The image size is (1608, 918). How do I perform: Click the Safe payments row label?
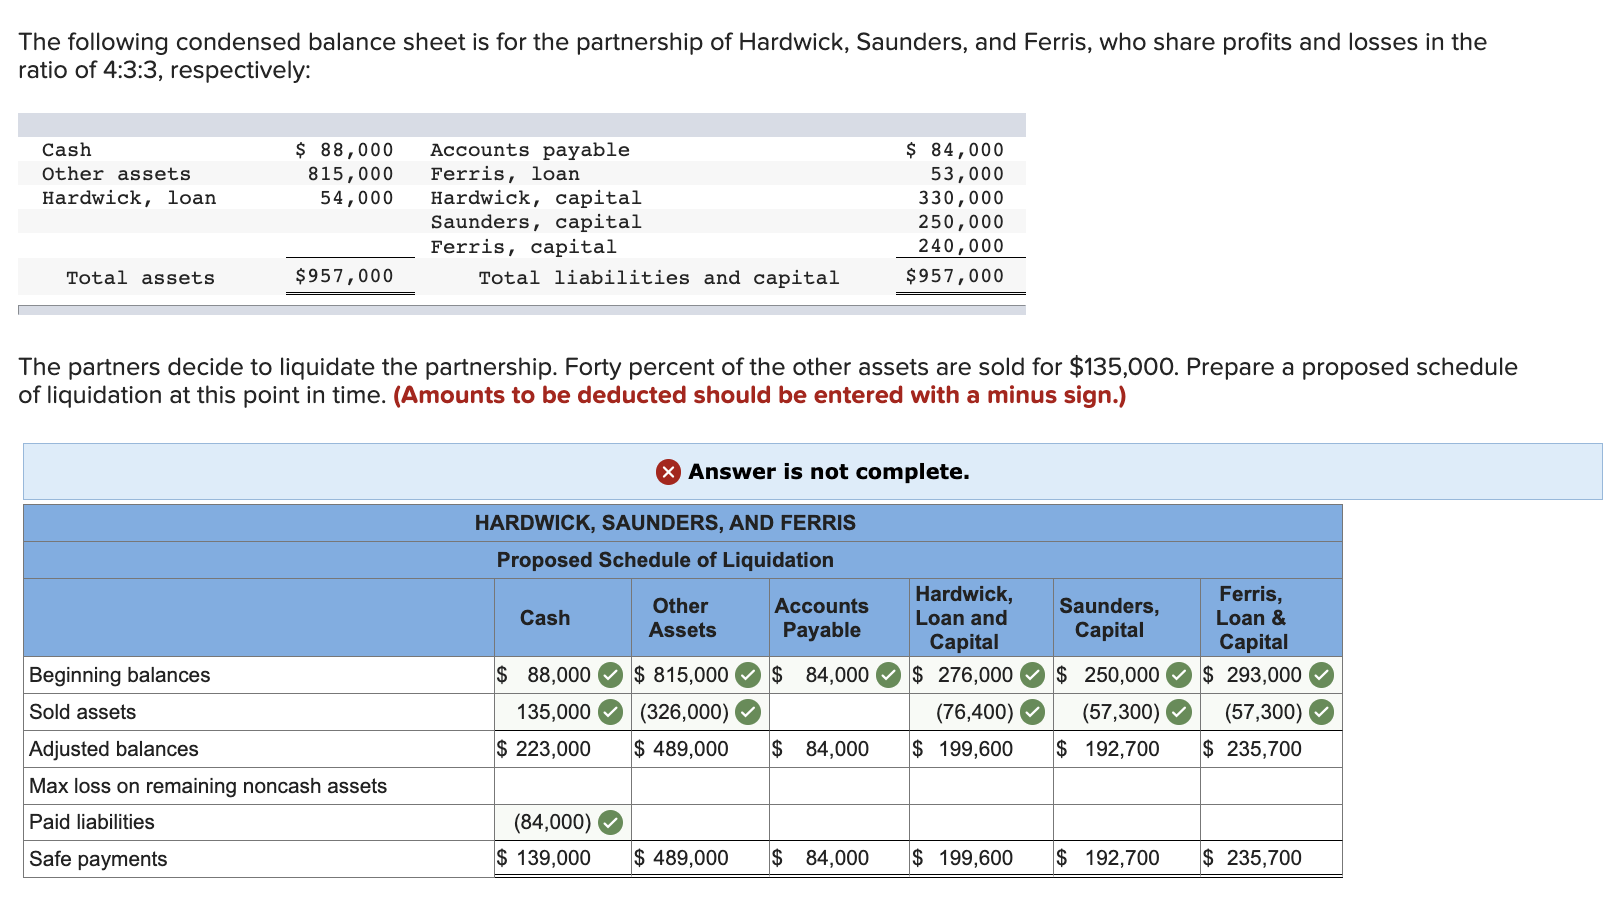[97, 858]
